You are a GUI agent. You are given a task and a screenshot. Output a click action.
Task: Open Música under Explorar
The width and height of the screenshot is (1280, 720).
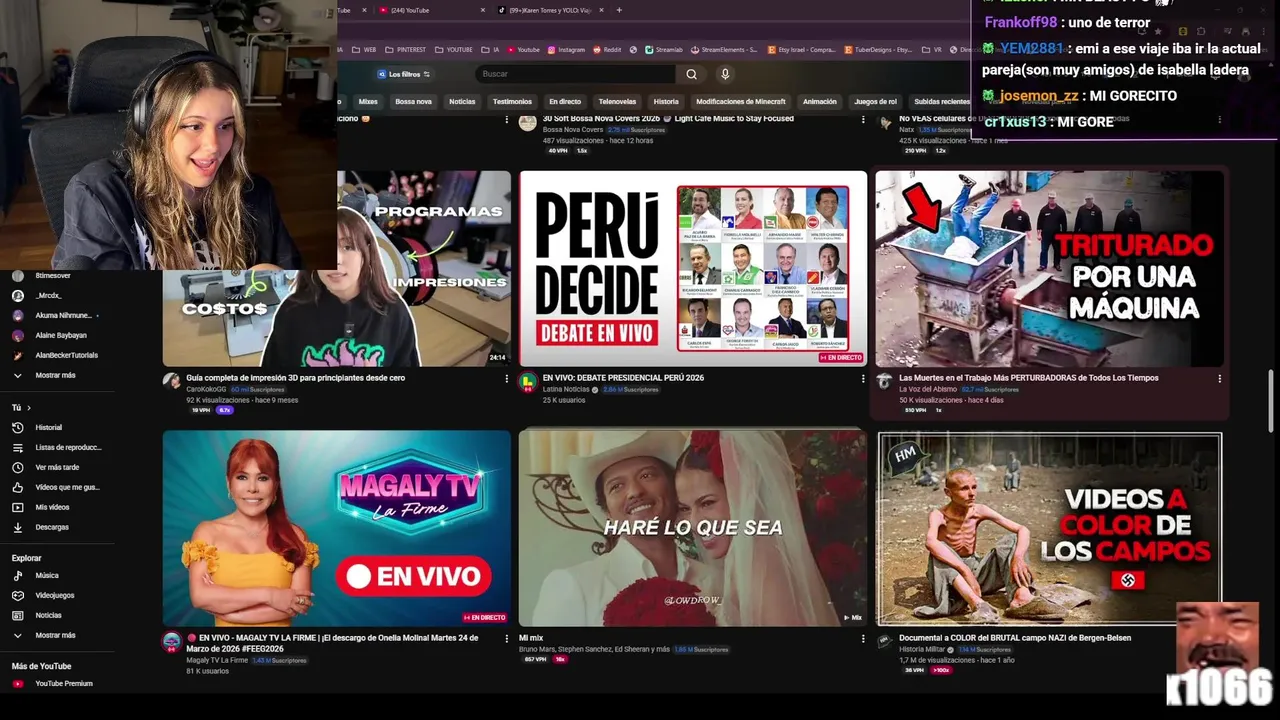tap(36, 575)
